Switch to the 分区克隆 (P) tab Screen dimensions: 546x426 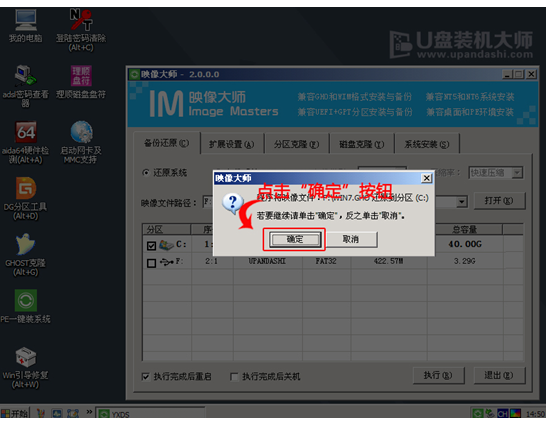click(296, 144)
